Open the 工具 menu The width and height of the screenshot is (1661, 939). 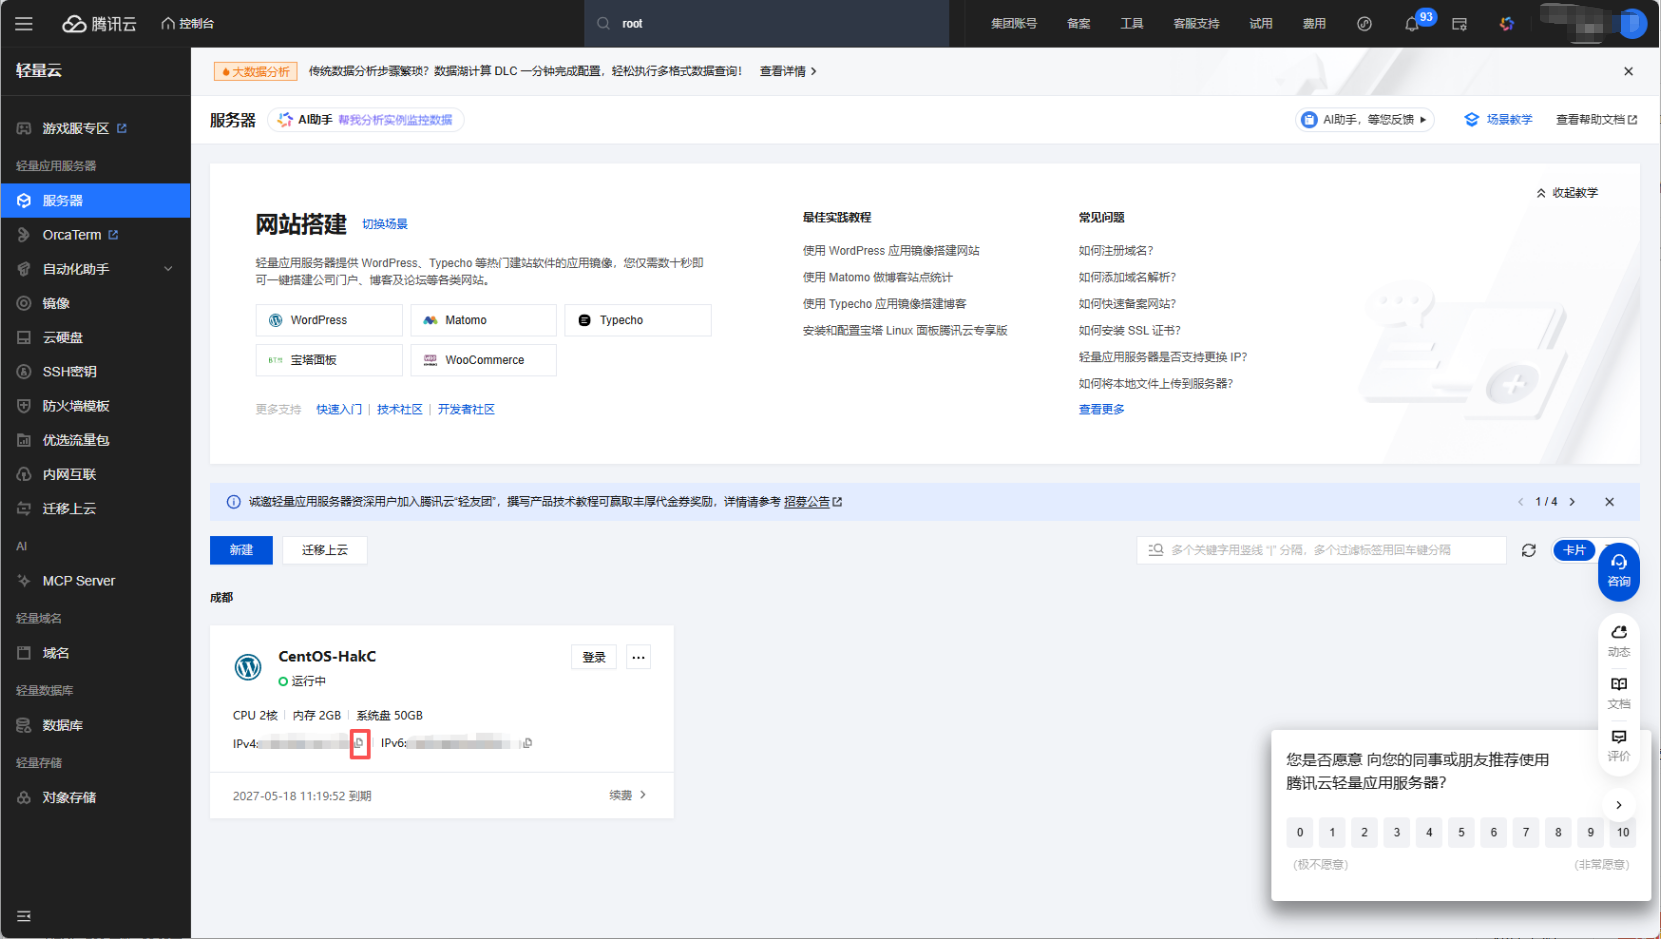click(1131, 23)
